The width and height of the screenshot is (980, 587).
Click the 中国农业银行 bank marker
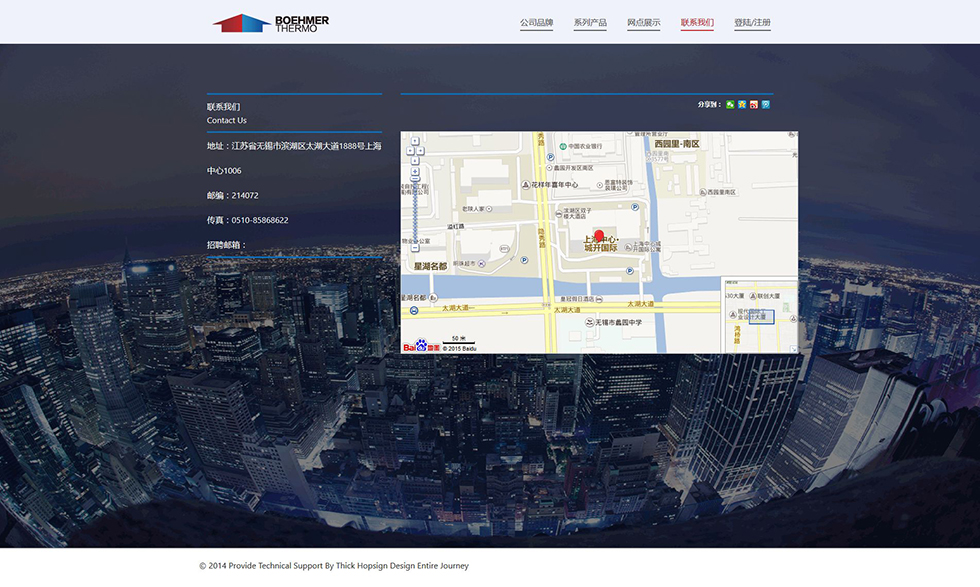[562, 146]
